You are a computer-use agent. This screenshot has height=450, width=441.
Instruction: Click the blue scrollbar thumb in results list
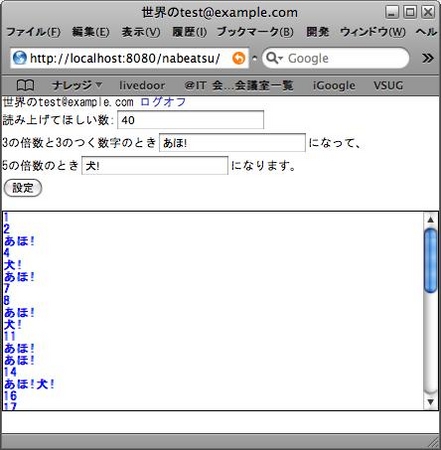tap(431, 260)
